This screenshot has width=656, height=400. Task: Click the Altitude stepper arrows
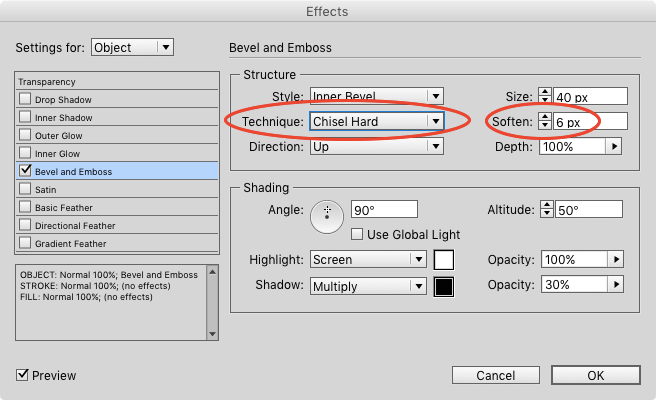click(545, 209)
